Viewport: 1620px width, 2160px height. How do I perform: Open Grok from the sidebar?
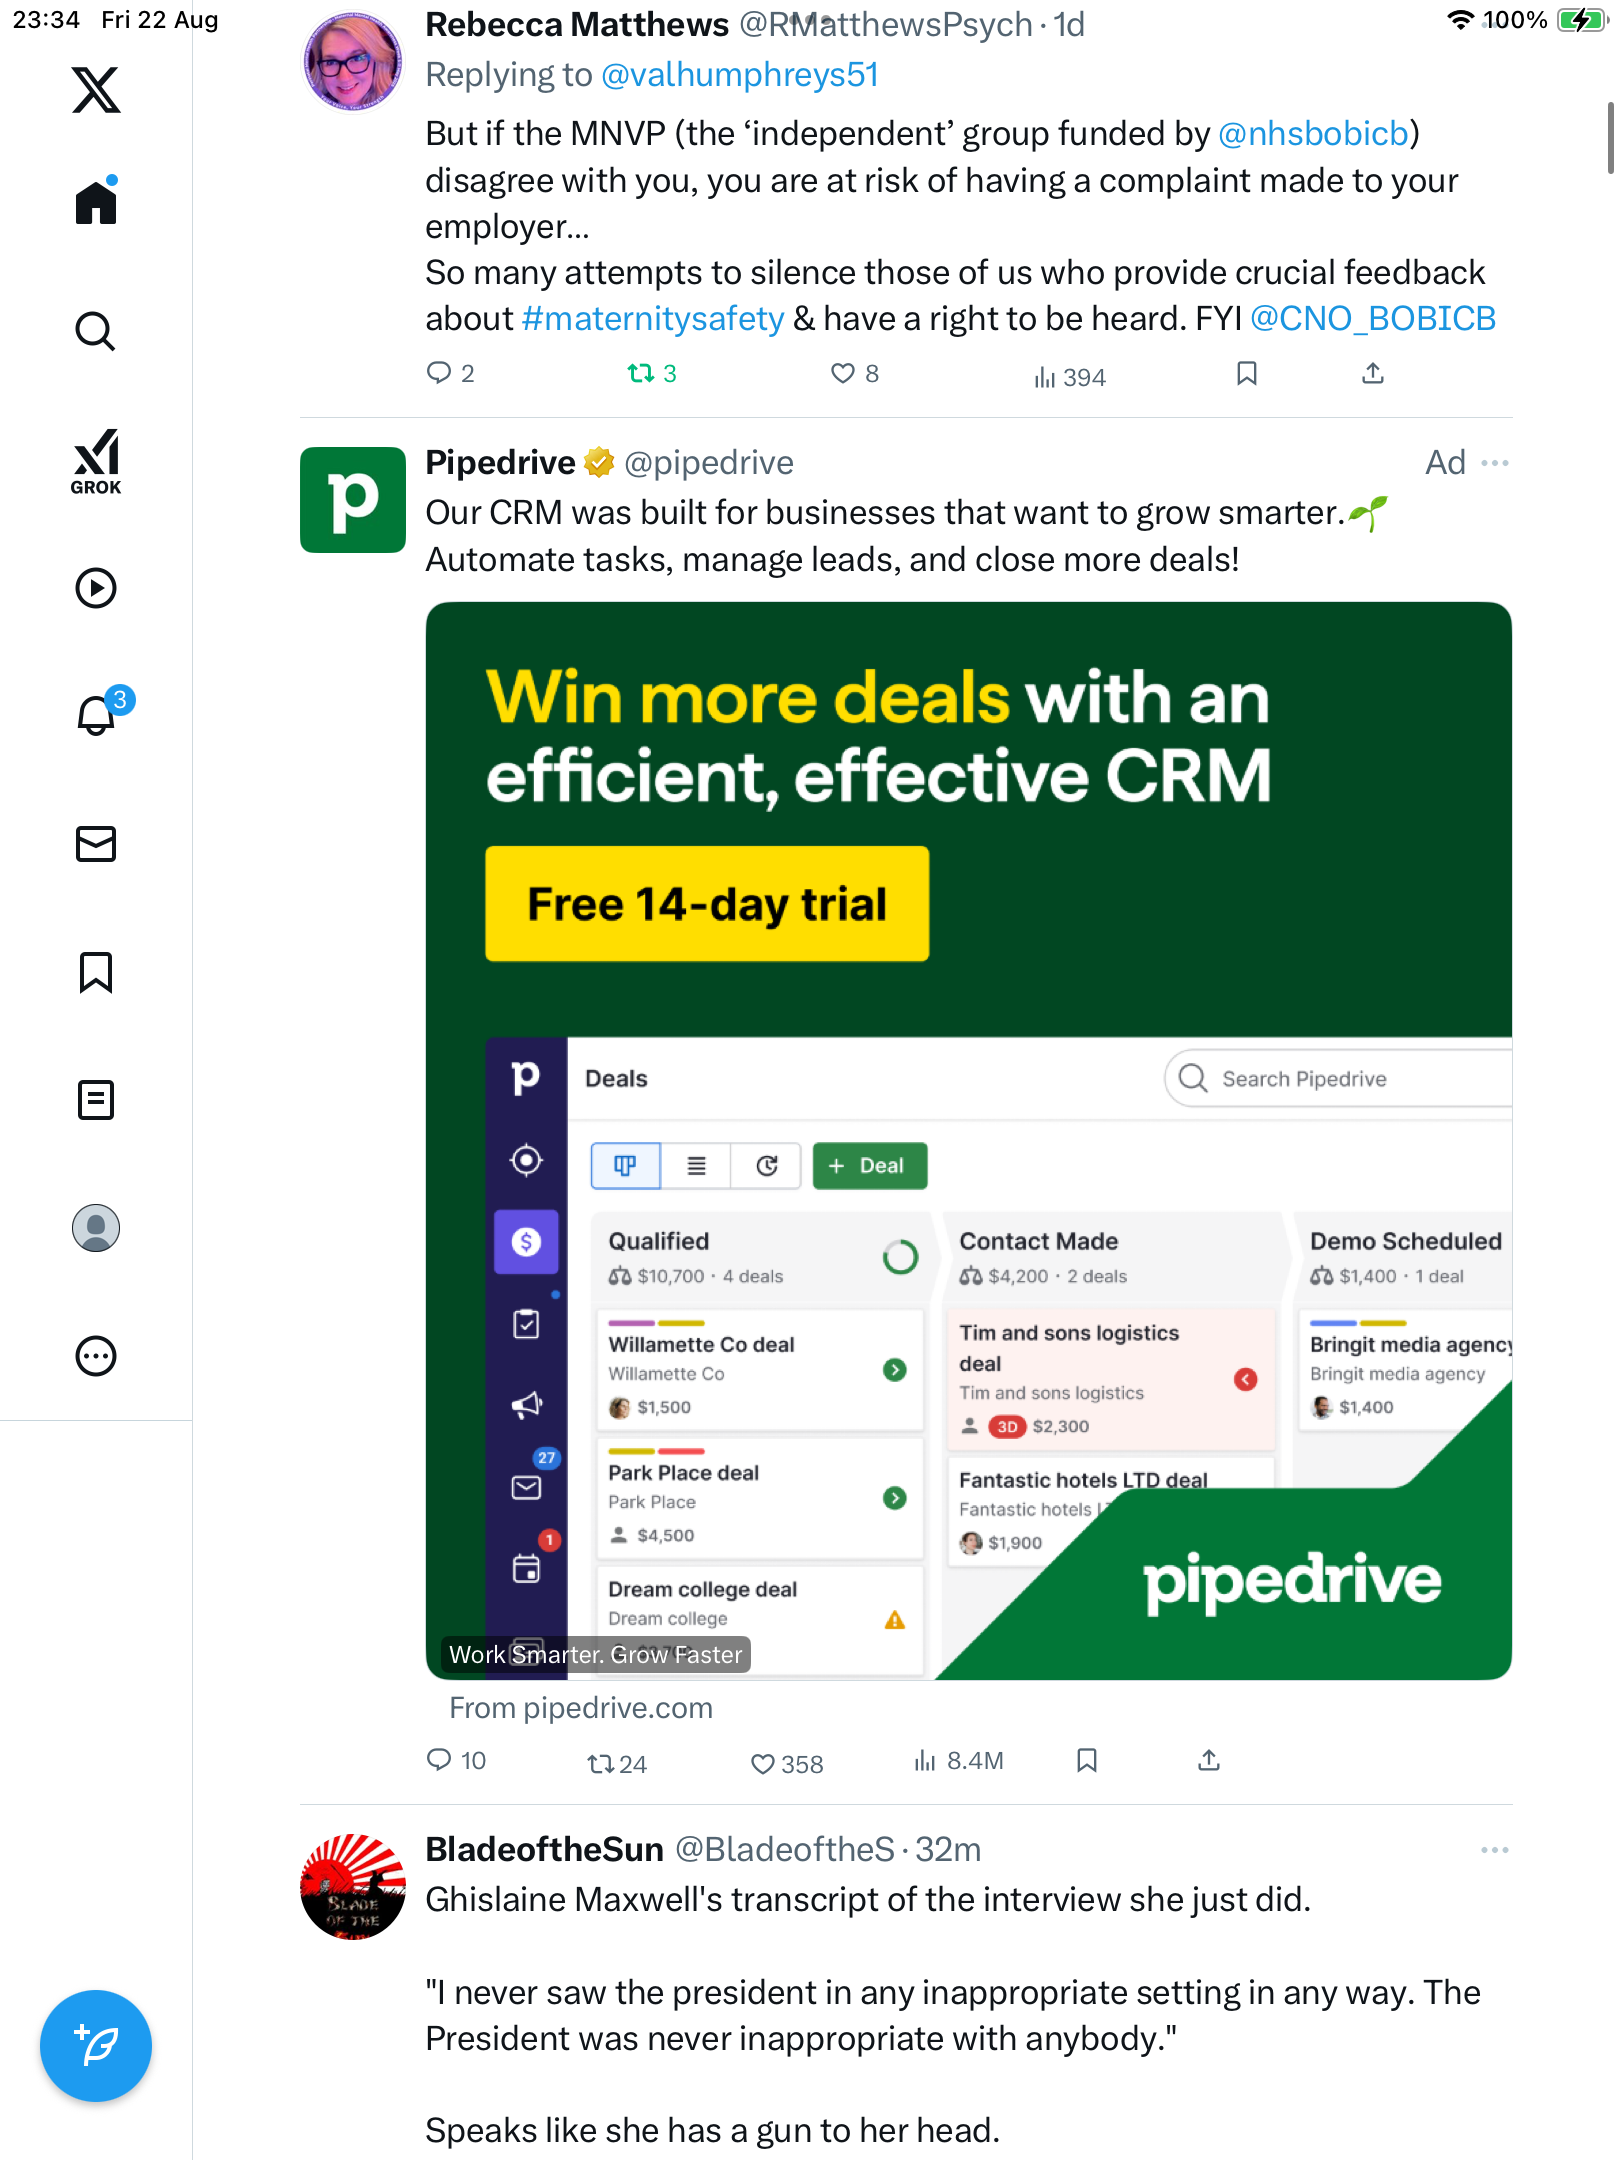point(96,461)
